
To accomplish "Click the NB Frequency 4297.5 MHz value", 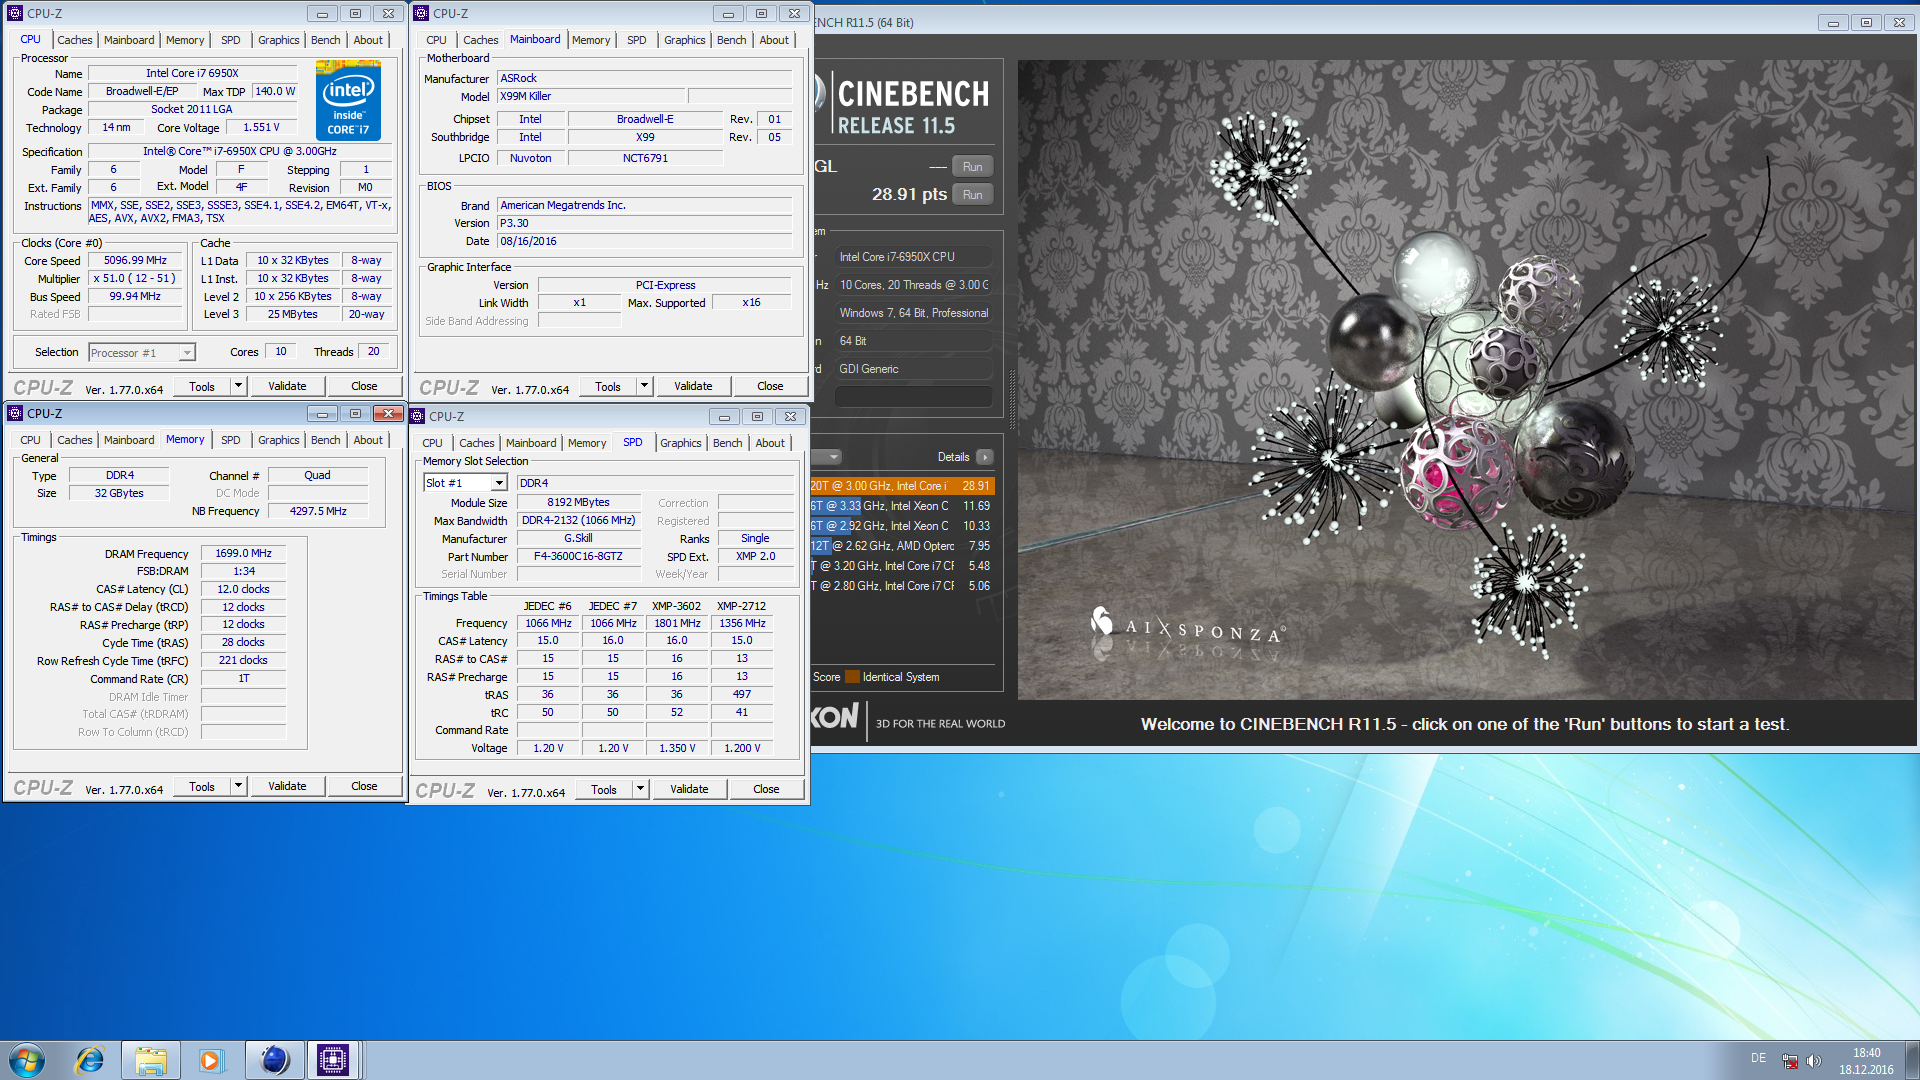I will [x=318, y=511].
